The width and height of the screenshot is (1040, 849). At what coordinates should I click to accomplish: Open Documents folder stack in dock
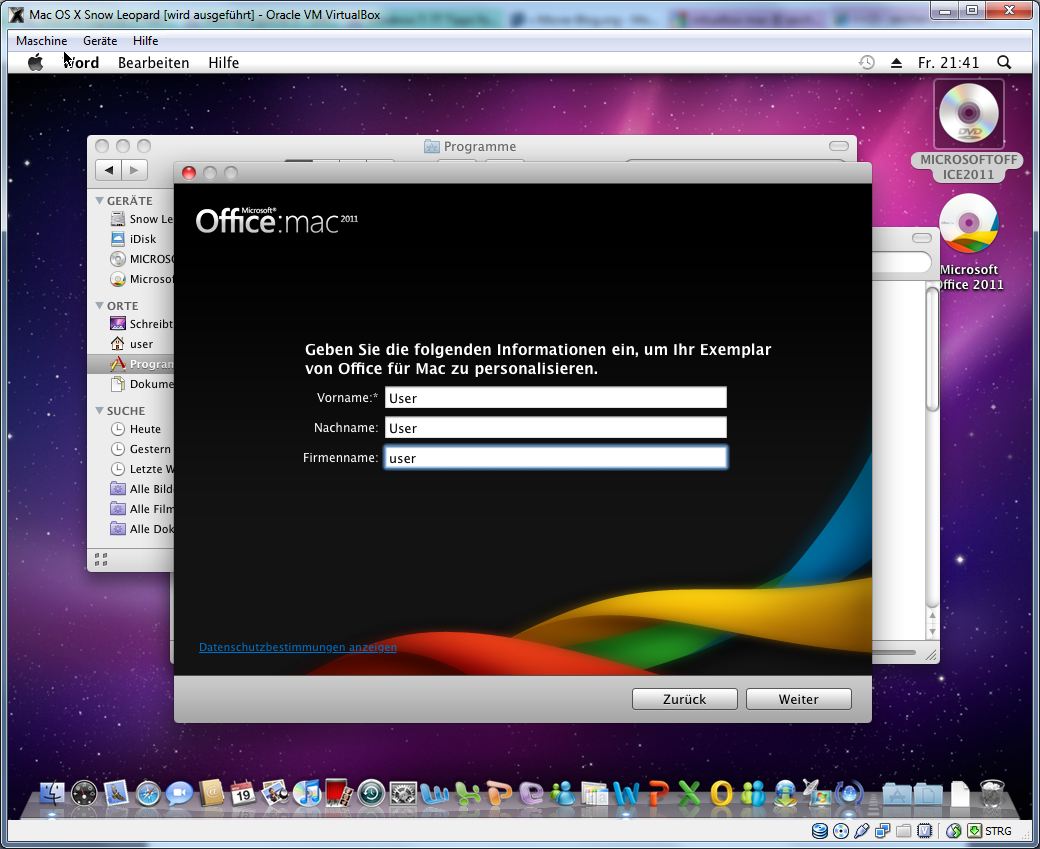click(929, 793)
